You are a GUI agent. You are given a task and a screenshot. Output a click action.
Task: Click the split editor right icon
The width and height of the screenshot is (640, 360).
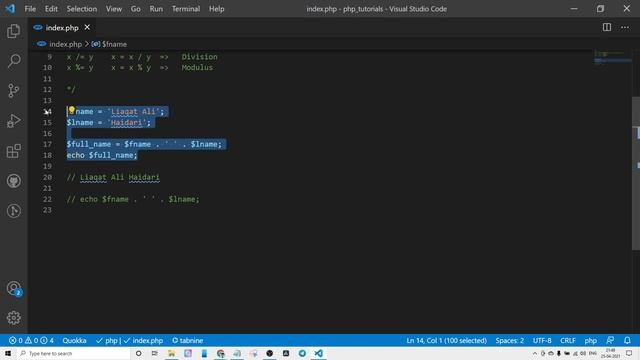pos(607,27)
